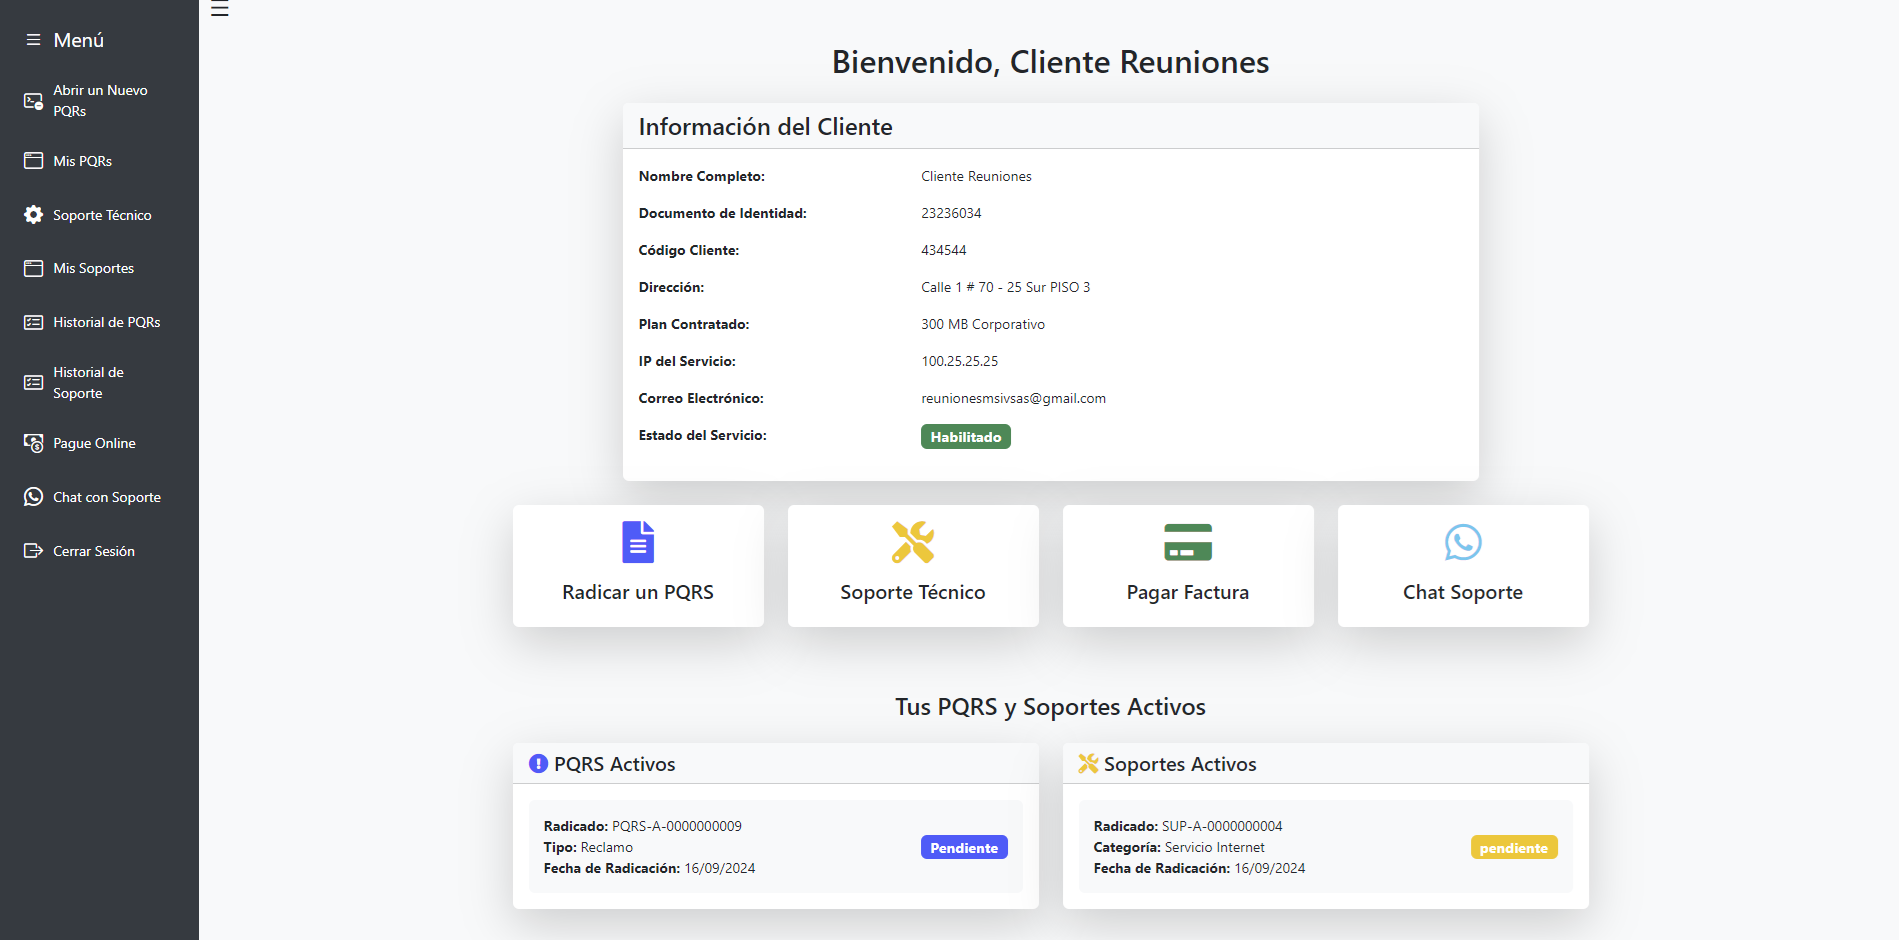Click the WhatsApp icon in the sidebar menu

point(33,497)
